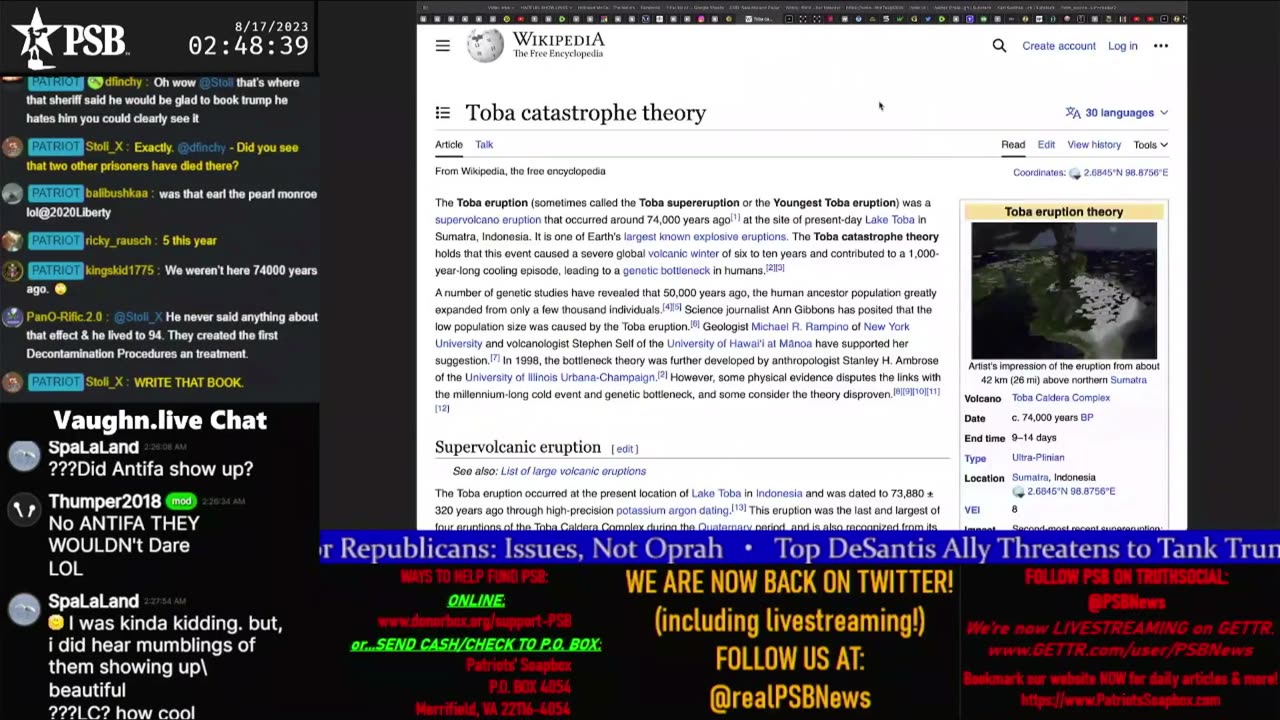Click the language translate icon
1280x720 pixels.
(1073, 113)
